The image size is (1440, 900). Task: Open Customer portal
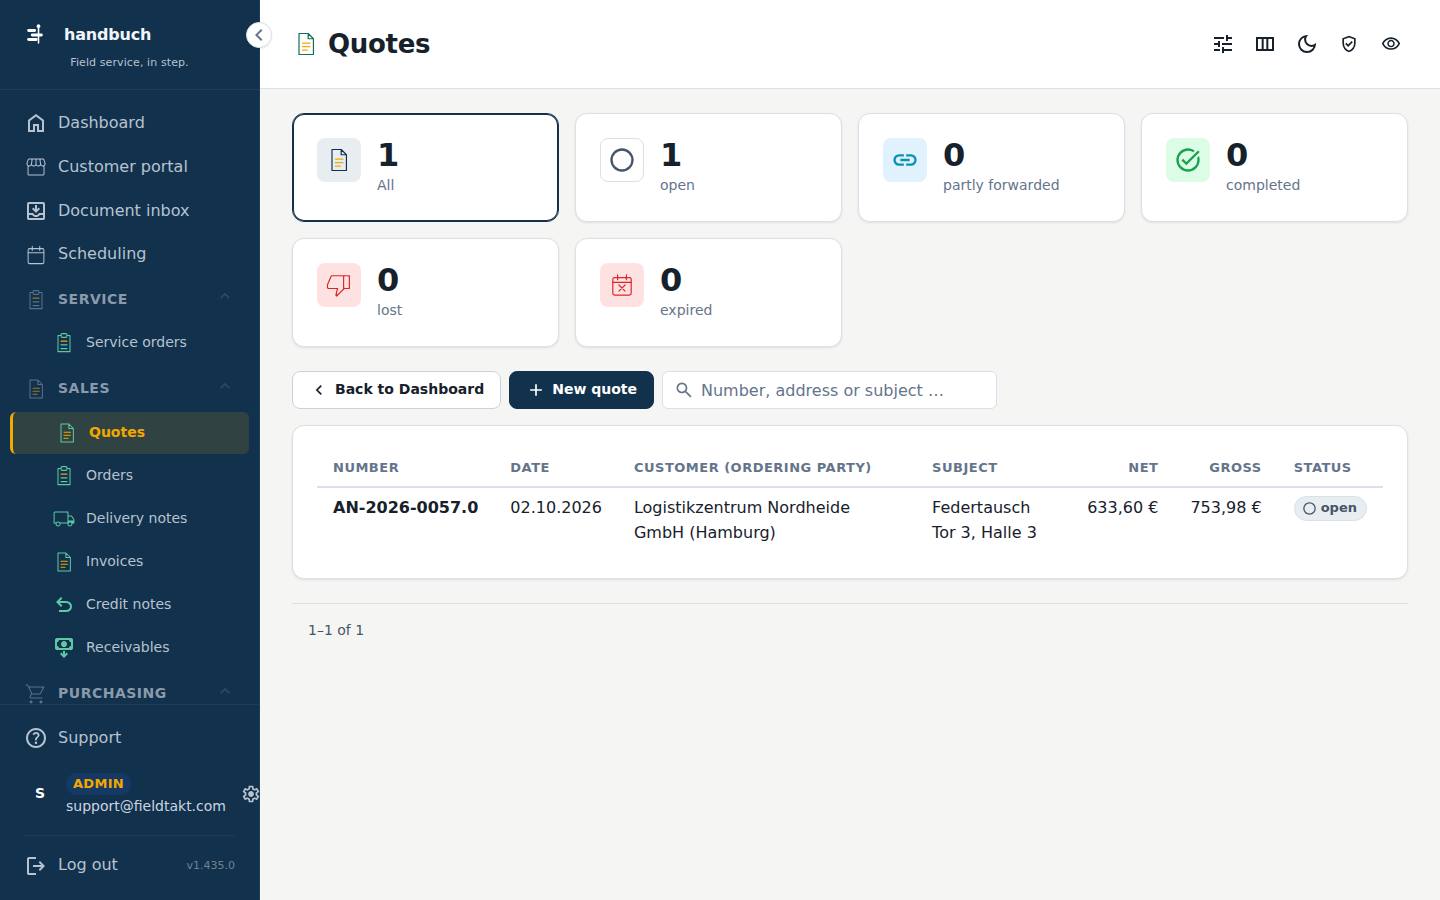coord(130,166)
